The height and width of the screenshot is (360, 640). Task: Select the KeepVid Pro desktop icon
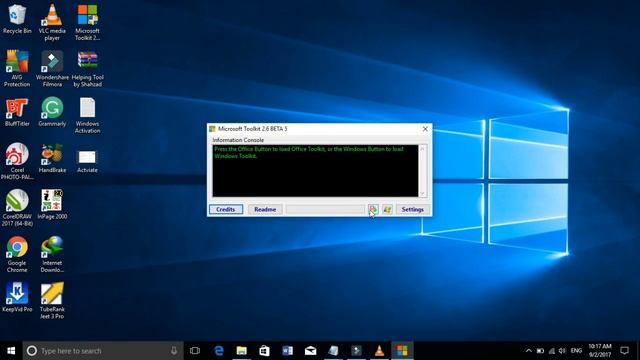pos(17,297)
